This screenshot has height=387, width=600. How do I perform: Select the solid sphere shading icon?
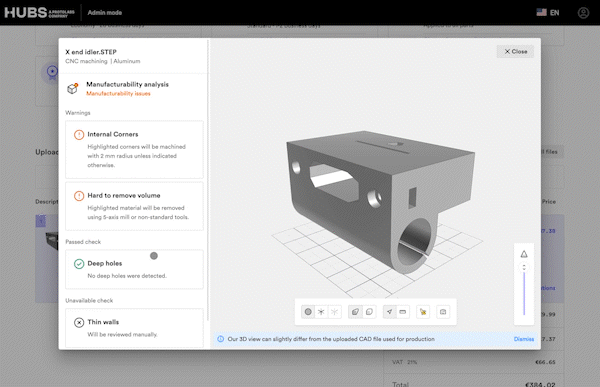308,312
